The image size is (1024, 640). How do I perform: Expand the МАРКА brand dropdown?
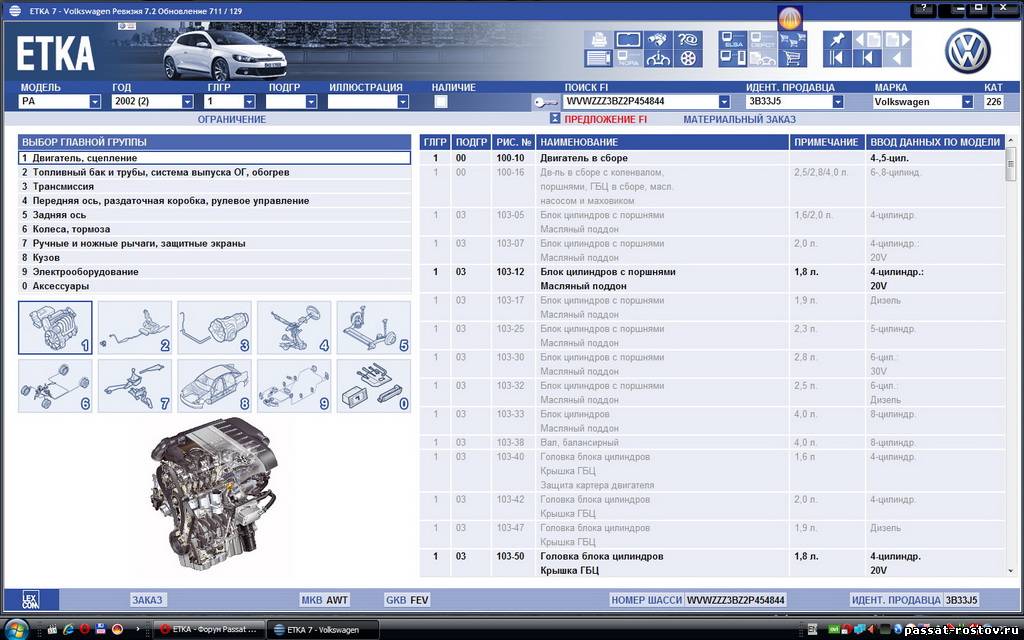[967, 102]
